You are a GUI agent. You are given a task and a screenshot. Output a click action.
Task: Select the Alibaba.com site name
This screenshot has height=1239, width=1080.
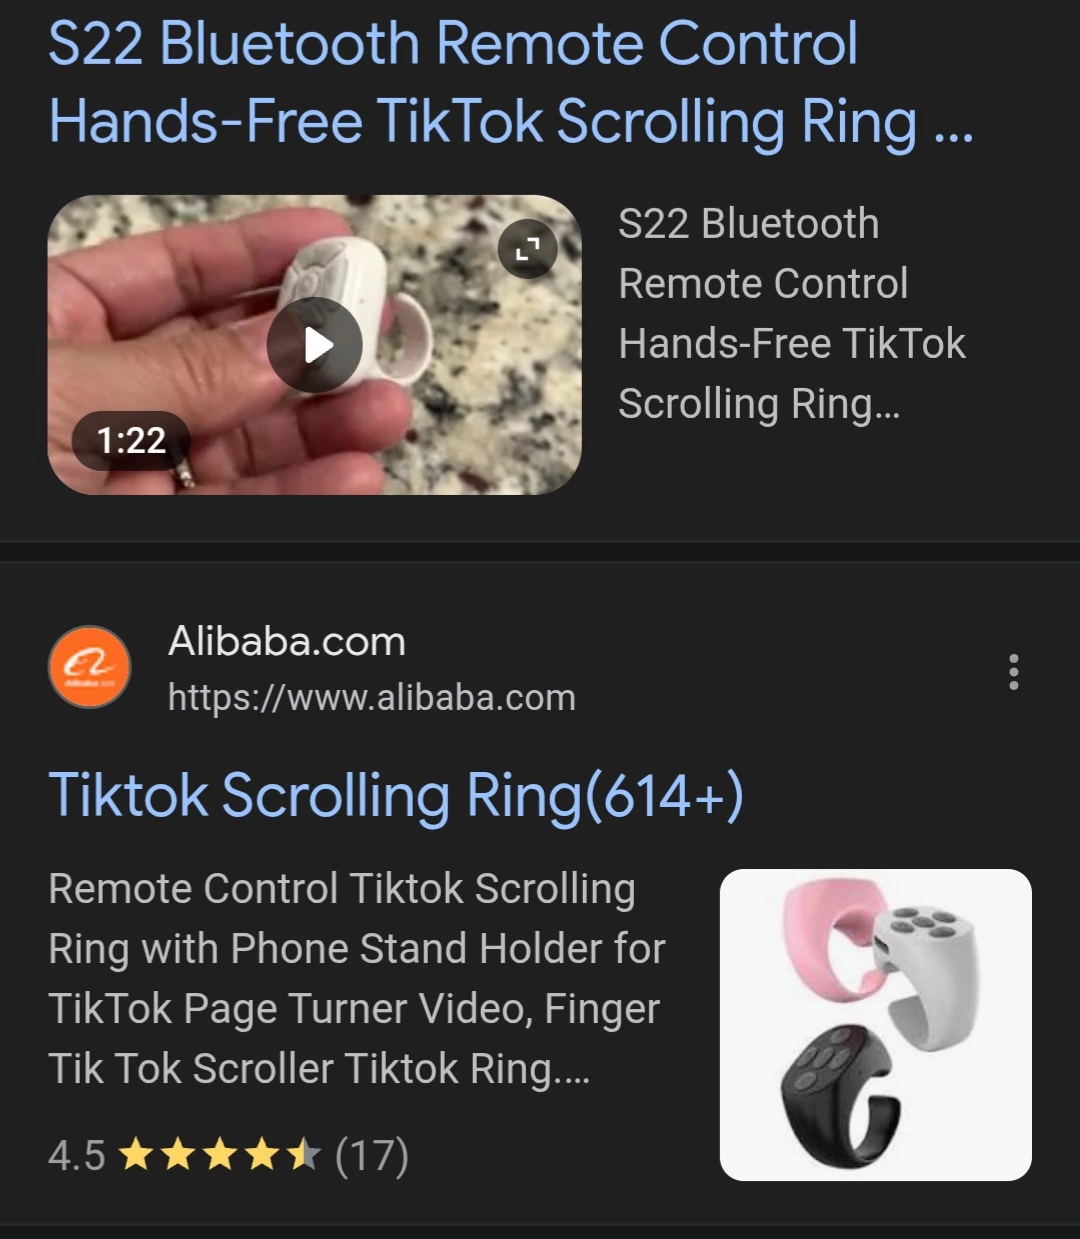(x=287, y=641)
